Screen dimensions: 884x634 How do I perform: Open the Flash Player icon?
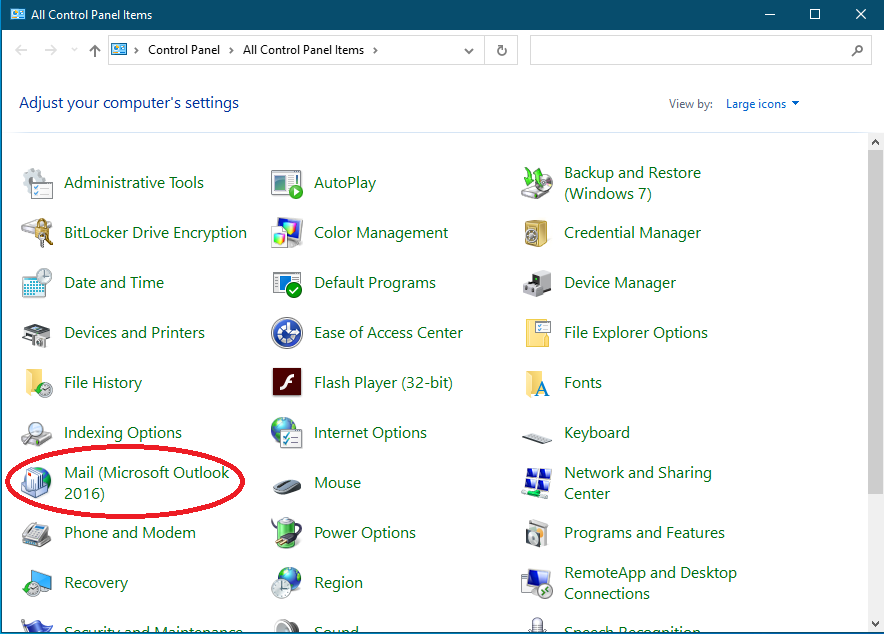pos(287,383)
